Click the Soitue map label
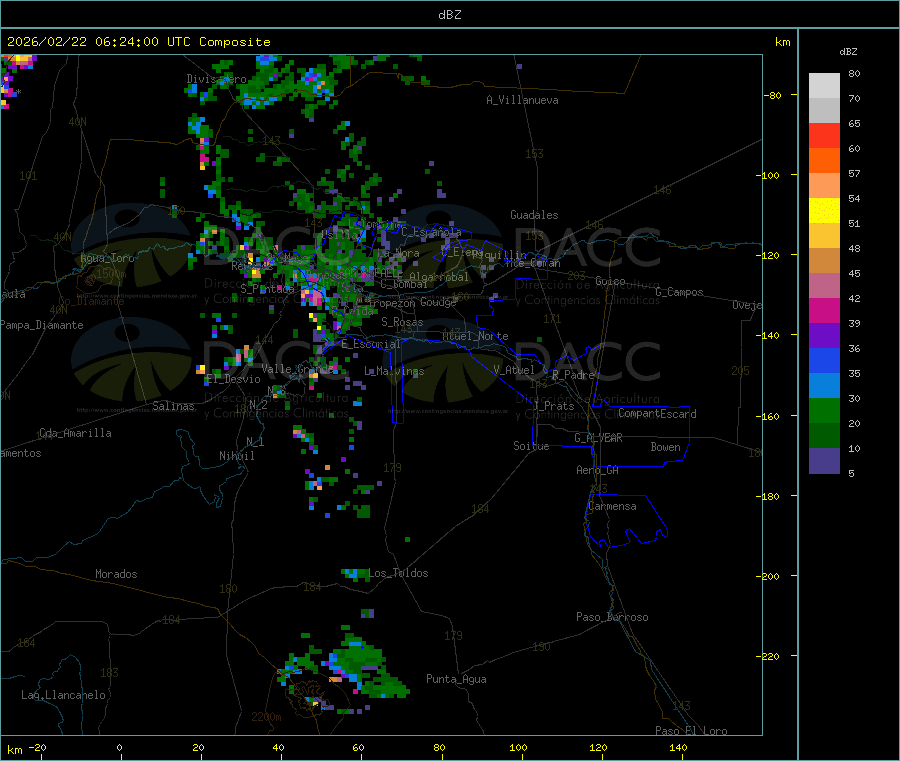 coord(531,446)
